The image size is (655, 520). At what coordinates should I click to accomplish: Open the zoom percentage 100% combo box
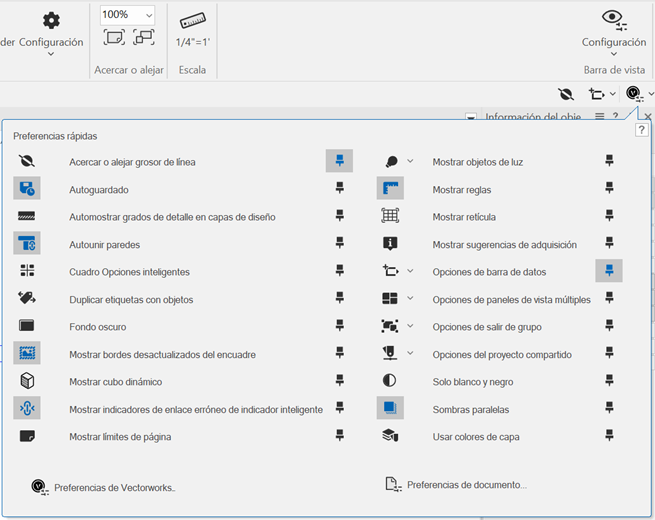[127, 15]
